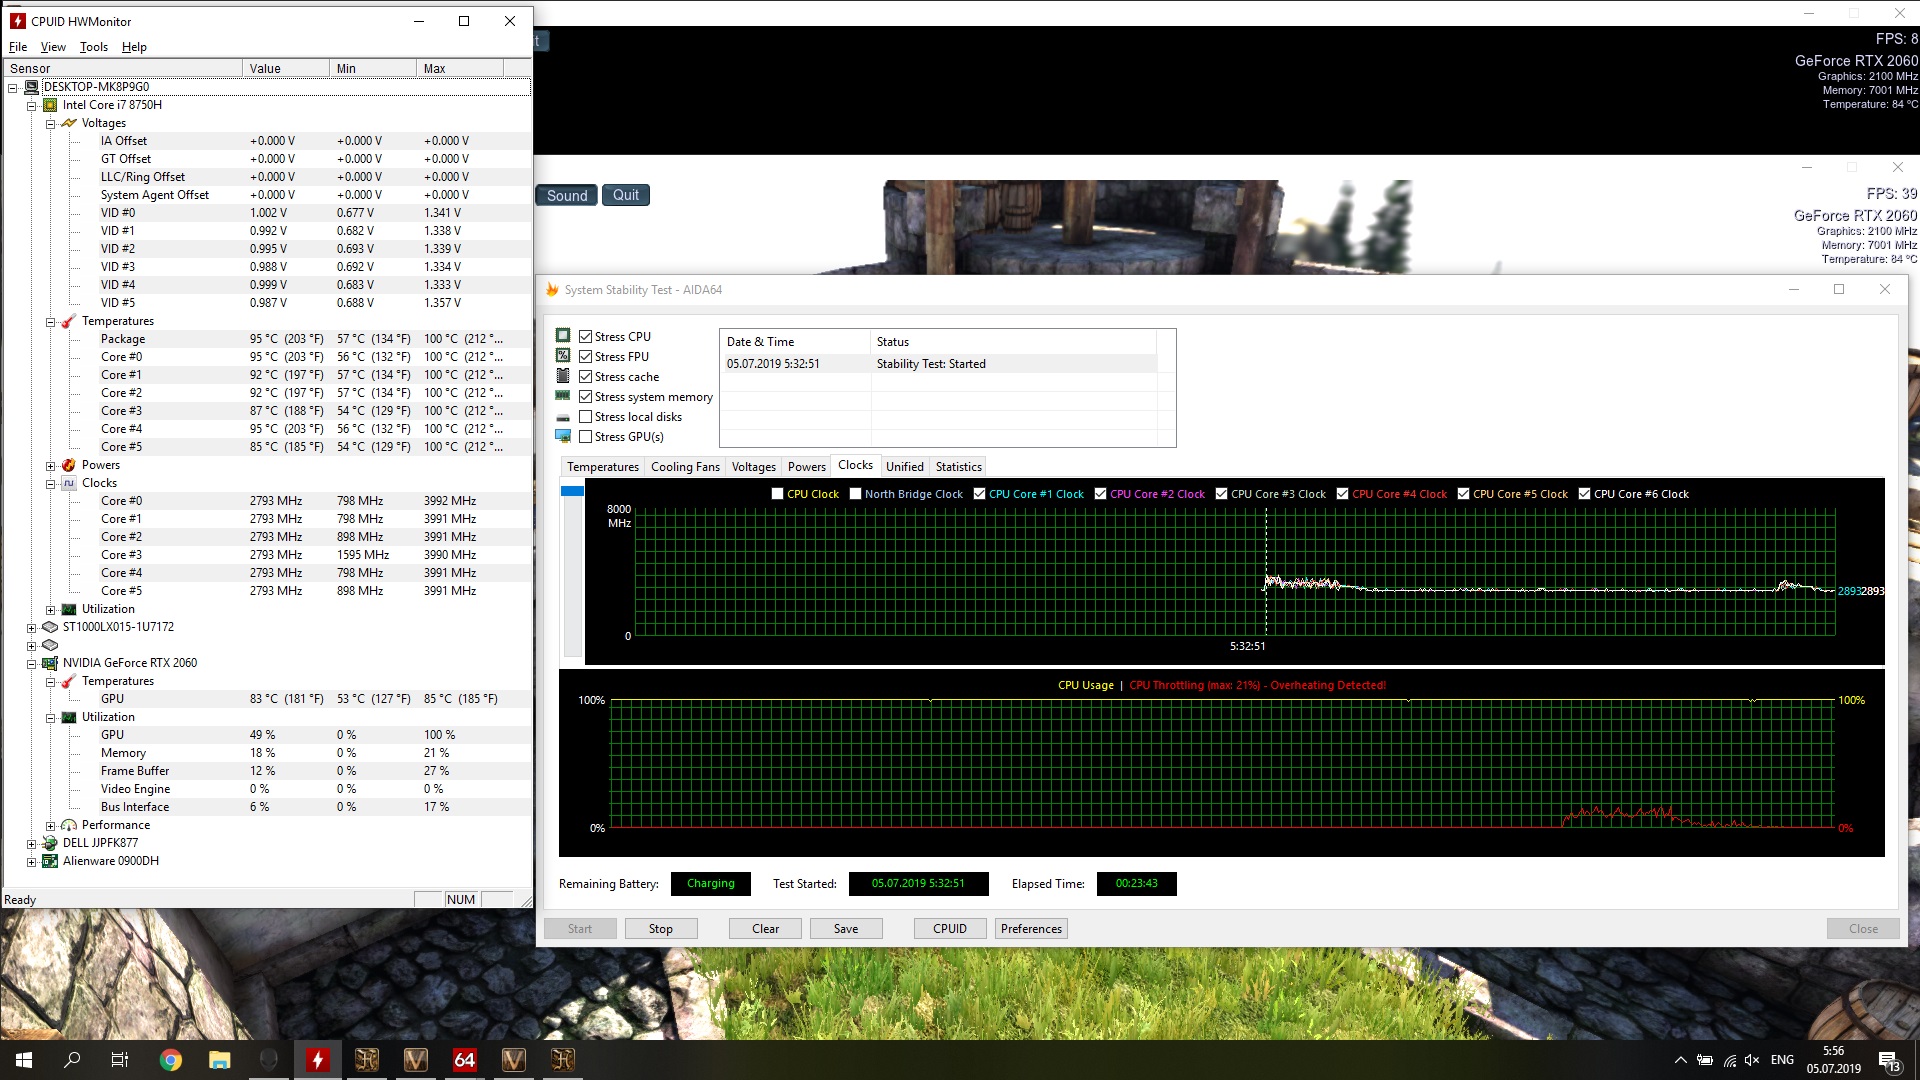Viewport: 1920px width, 1080px height.
Task: Hide CPU Core #4 Clock graph line
Action: coord(1343,494)
